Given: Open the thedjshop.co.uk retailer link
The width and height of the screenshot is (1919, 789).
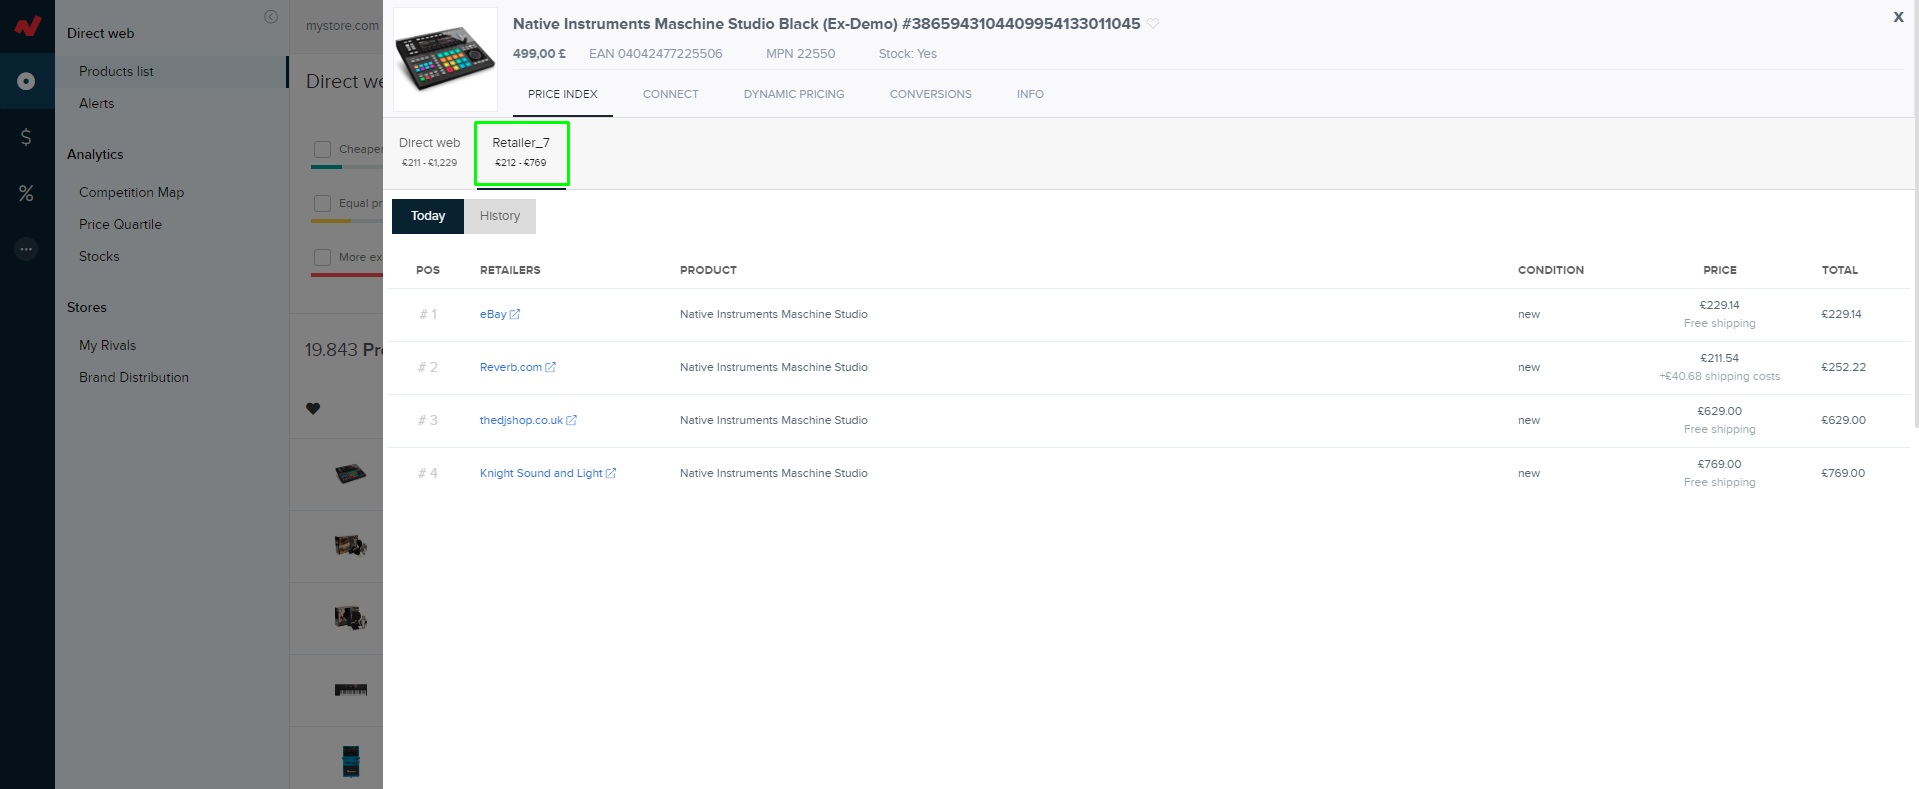Looking at the screenshot, I should [x=528, y=420].
